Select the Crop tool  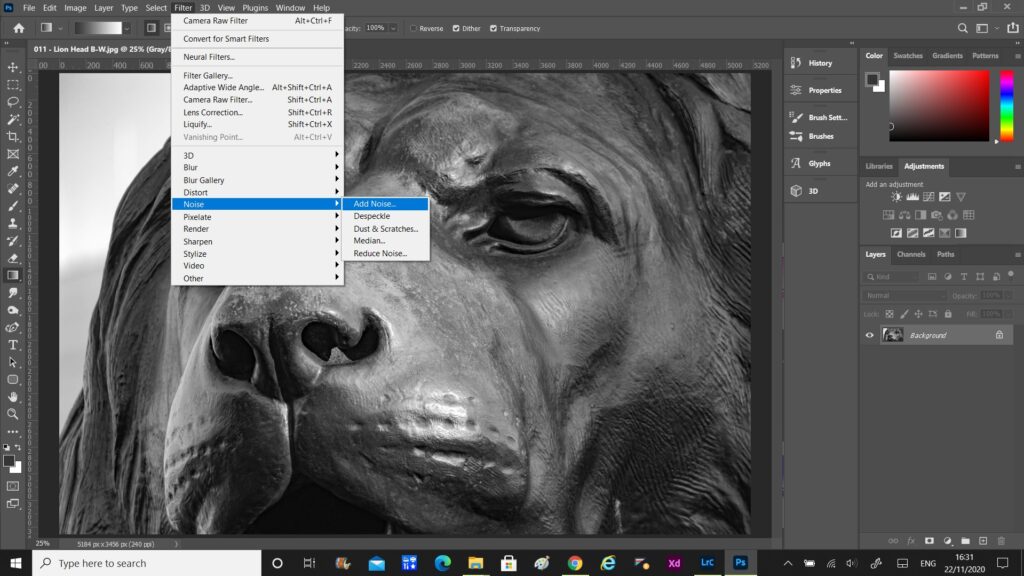click(x=13, y=134)
